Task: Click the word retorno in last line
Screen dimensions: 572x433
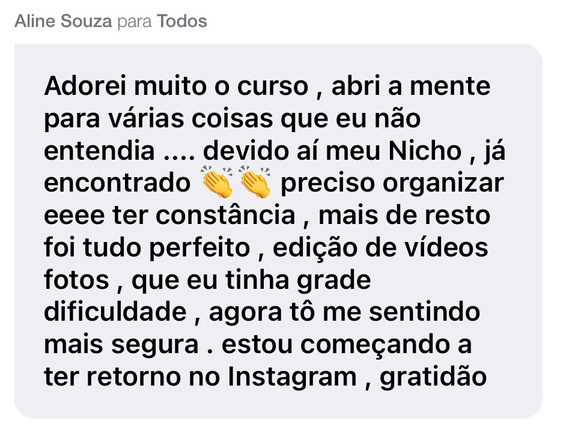Action: point(133,377)
